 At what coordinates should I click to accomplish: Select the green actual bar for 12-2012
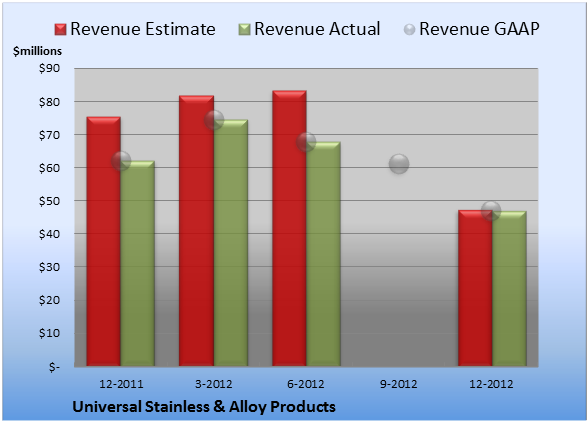point(509,288)
